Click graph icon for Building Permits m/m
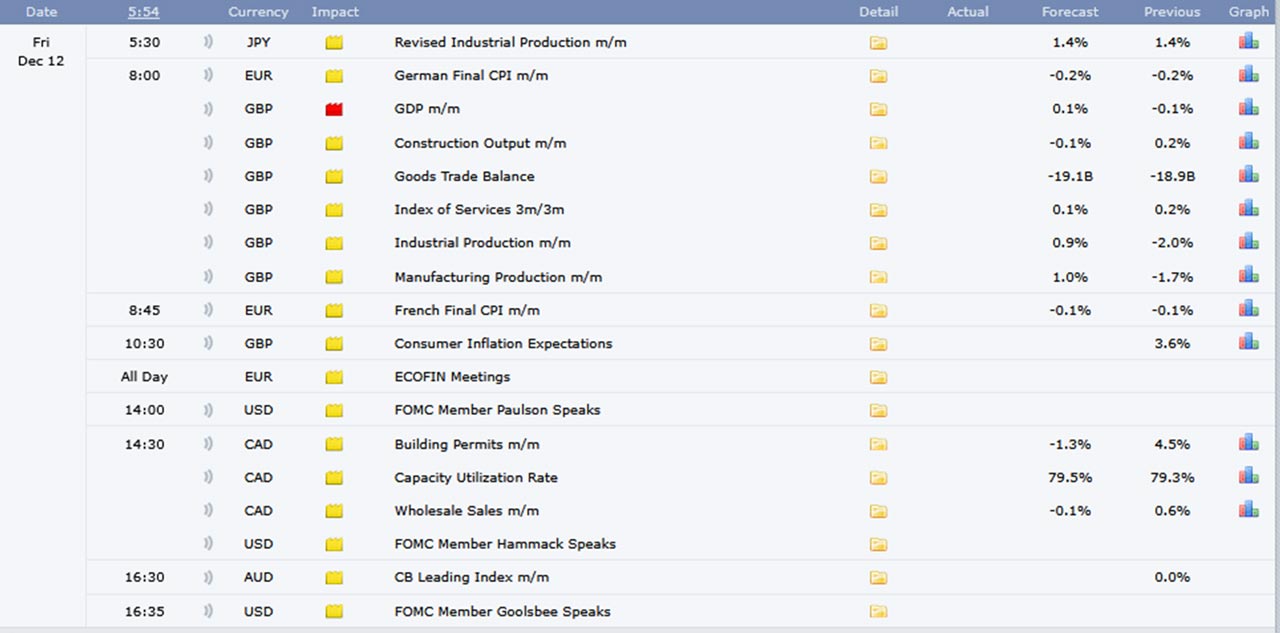This screenshot has width=1280, height=633. tap(1248, 443)
